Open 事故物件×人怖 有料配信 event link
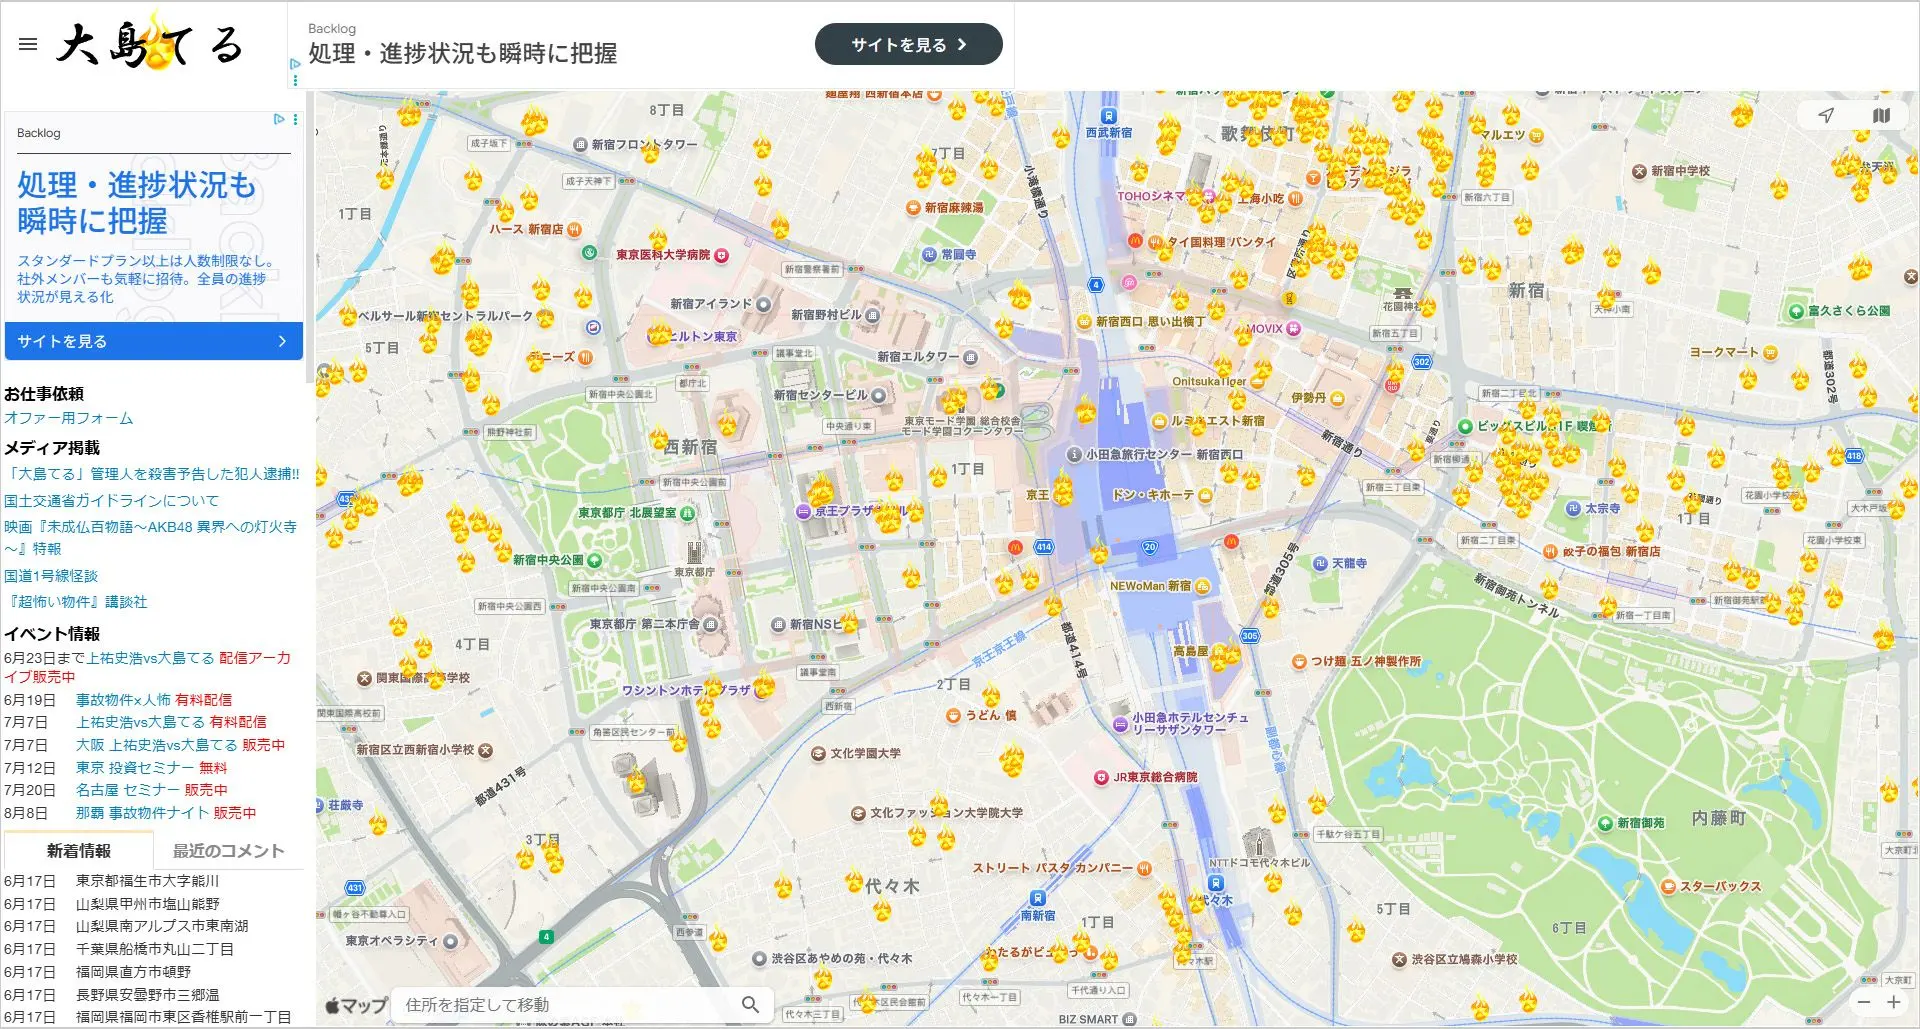The image size is (1920, 1029). [x=154, y=699]
